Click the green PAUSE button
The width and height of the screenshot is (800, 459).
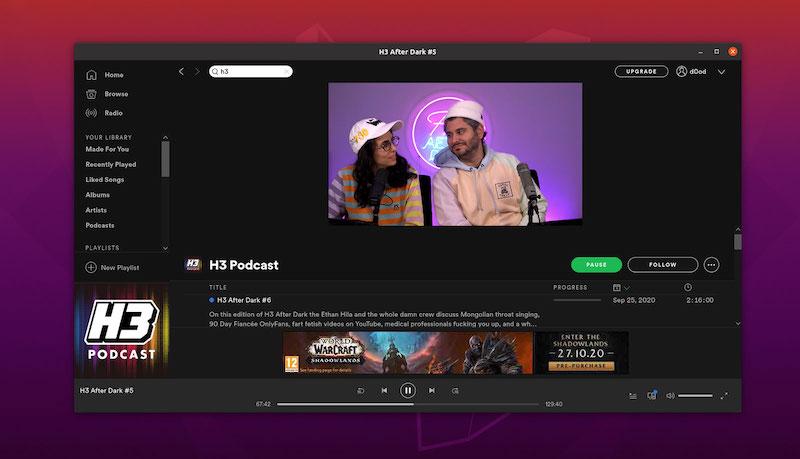point(596,265)
